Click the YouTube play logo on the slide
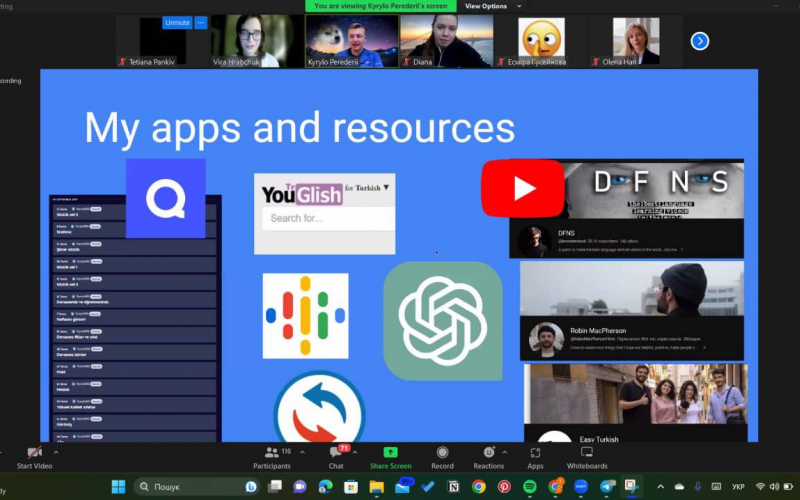The image size is (800, 500). coord(522,188)
